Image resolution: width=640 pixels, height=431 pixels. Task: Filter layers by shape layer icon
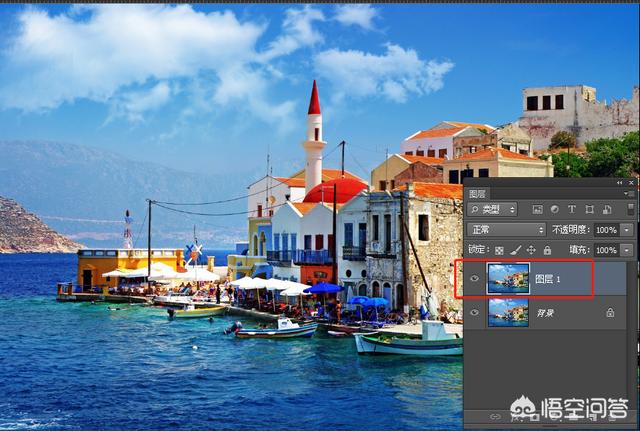tap(589, 209)
